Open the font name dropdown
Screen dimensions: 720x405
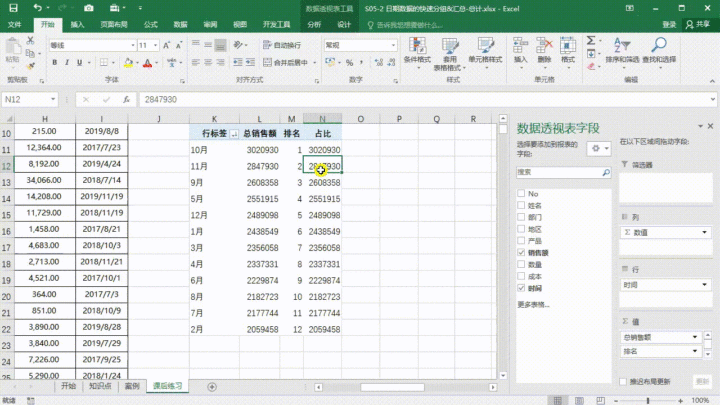click(x=133, y=45)
